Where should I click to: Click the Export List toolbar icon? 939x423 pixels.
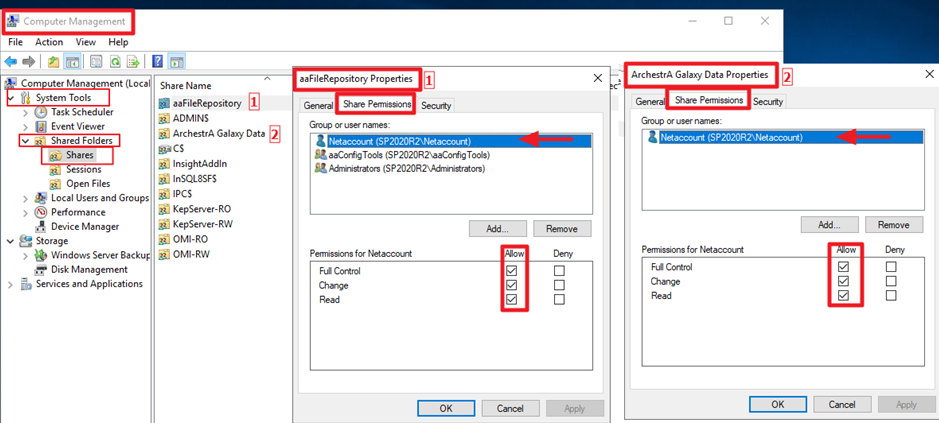pos(133,61)
